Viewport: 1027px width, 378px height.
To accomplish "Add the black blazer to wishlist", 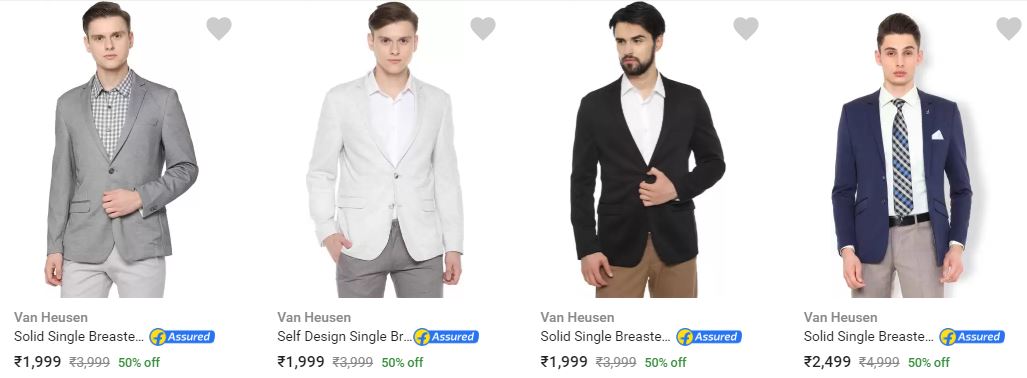I will [x=745, y=28].
